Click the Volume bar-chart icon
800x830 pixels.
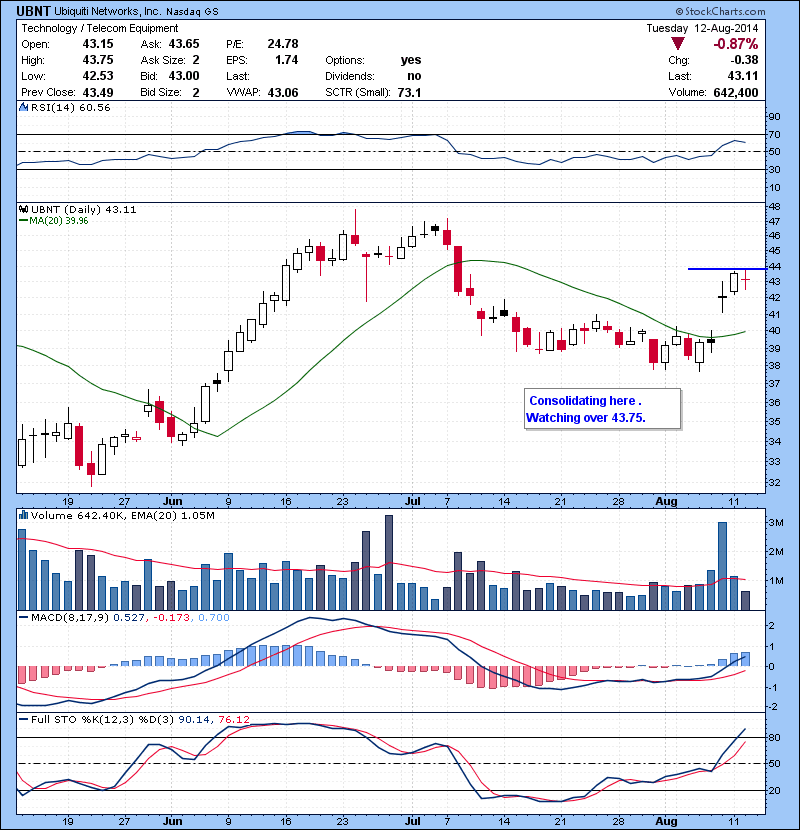click(x=23, y=515)
